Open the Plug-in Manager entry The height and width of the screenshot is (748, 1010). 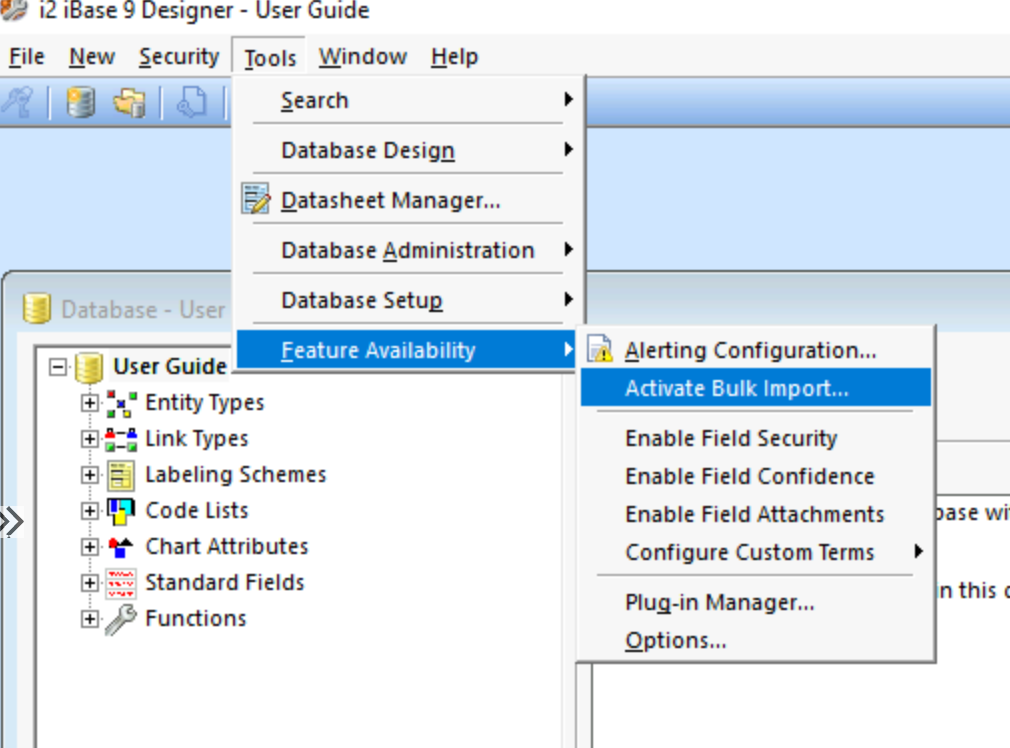[x=719, y=602]
